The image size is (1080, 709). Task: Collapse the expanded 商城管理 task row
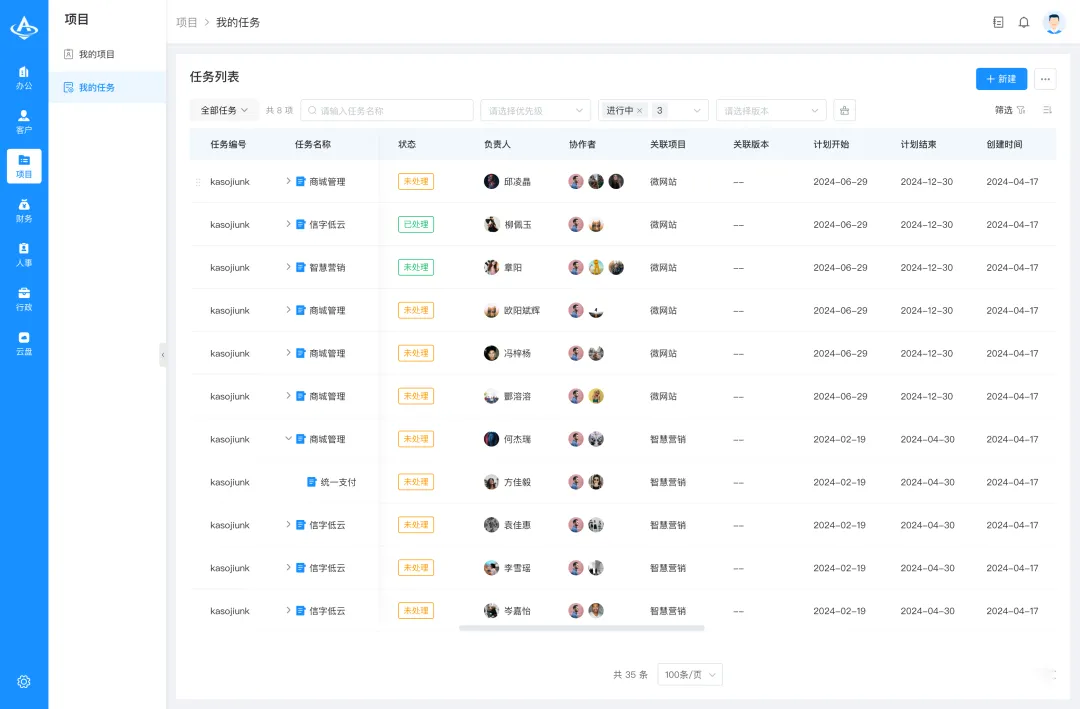click(x=288, y=439)
